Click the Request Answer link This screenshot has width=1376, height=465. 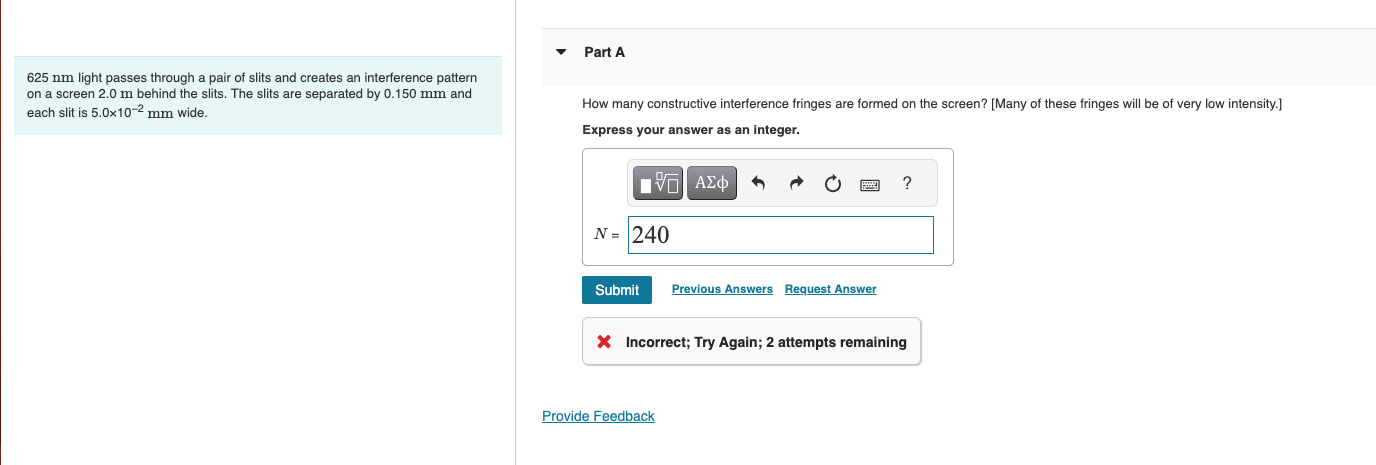[830, 289]
